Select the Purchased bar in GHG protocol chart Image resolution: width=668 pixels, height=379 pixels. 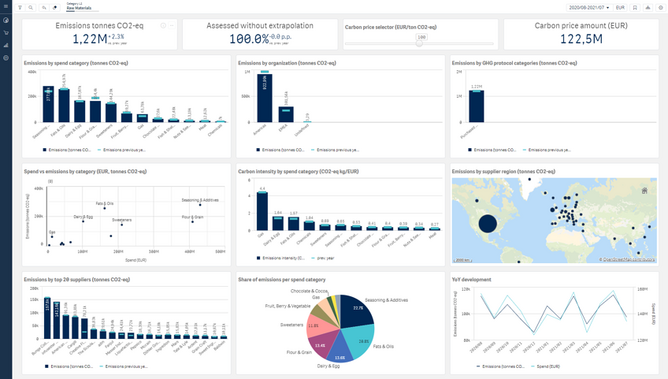pyautogui.click(x=476, y=106)
